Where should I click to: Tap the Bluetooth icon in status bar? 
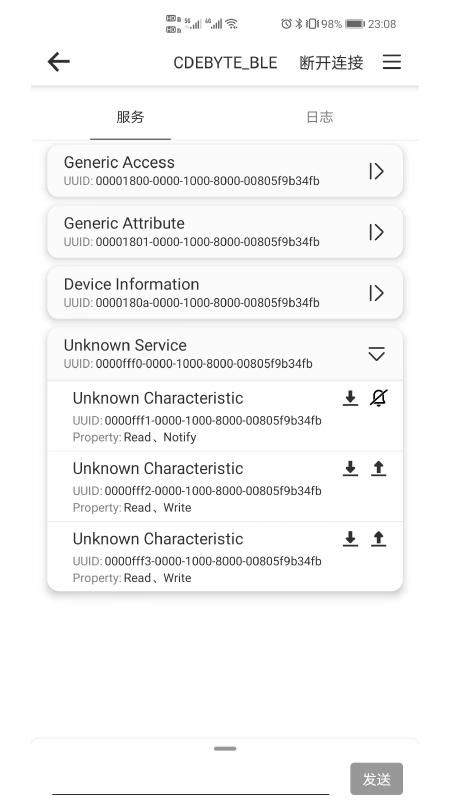pyautogui.click(x=299, y=23)
